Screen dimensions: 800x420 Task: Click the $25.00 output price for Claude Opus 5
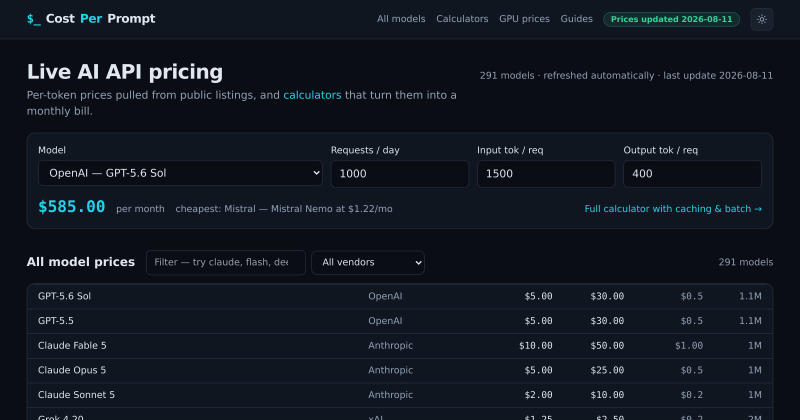click(x=607, y=370)
